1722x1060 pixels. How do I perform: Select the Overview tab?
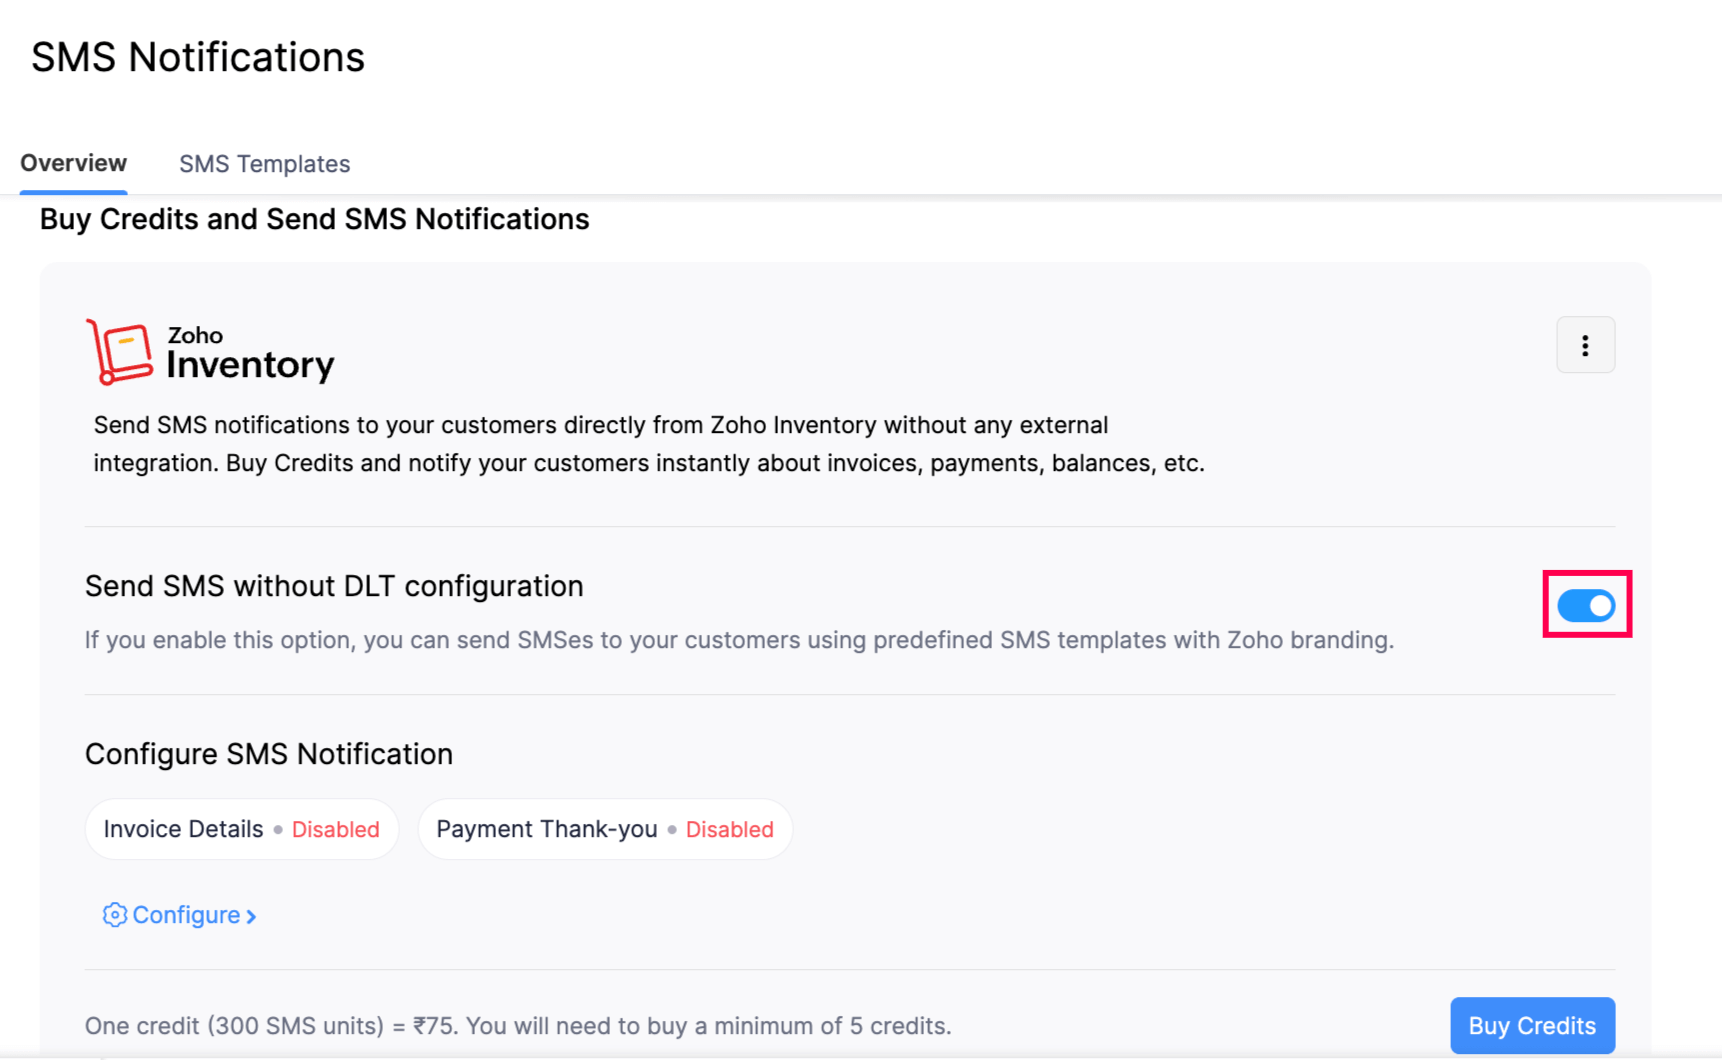[73, 163]
